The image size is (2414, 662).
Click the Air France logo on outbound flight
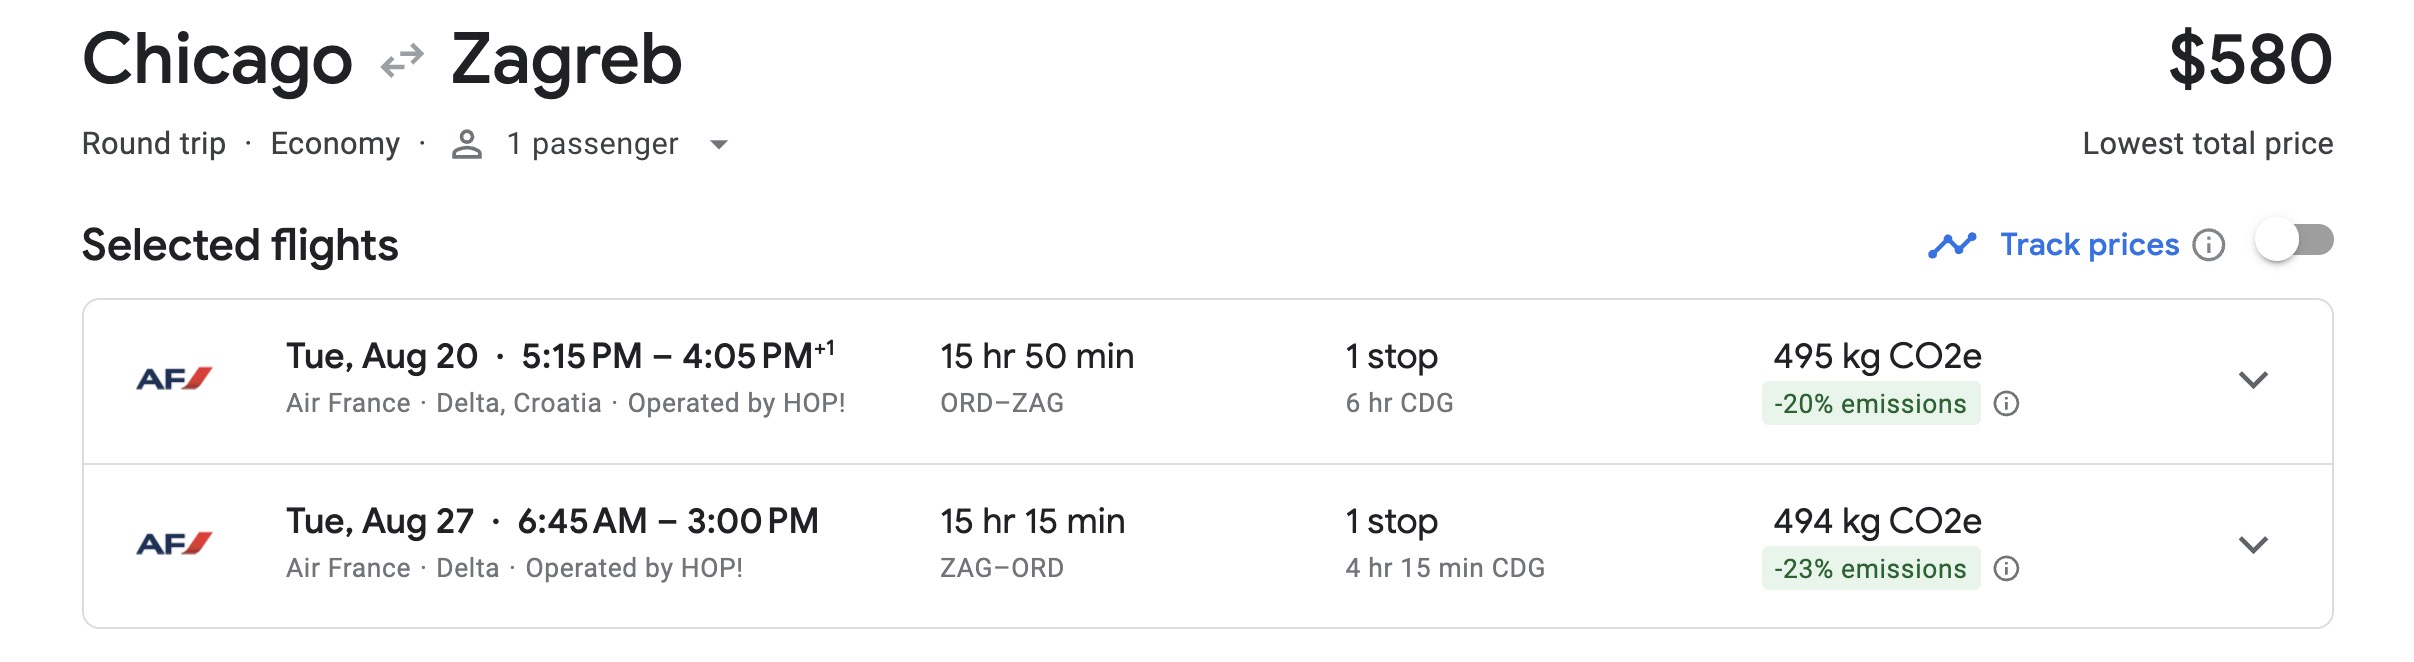pos(174,379)
